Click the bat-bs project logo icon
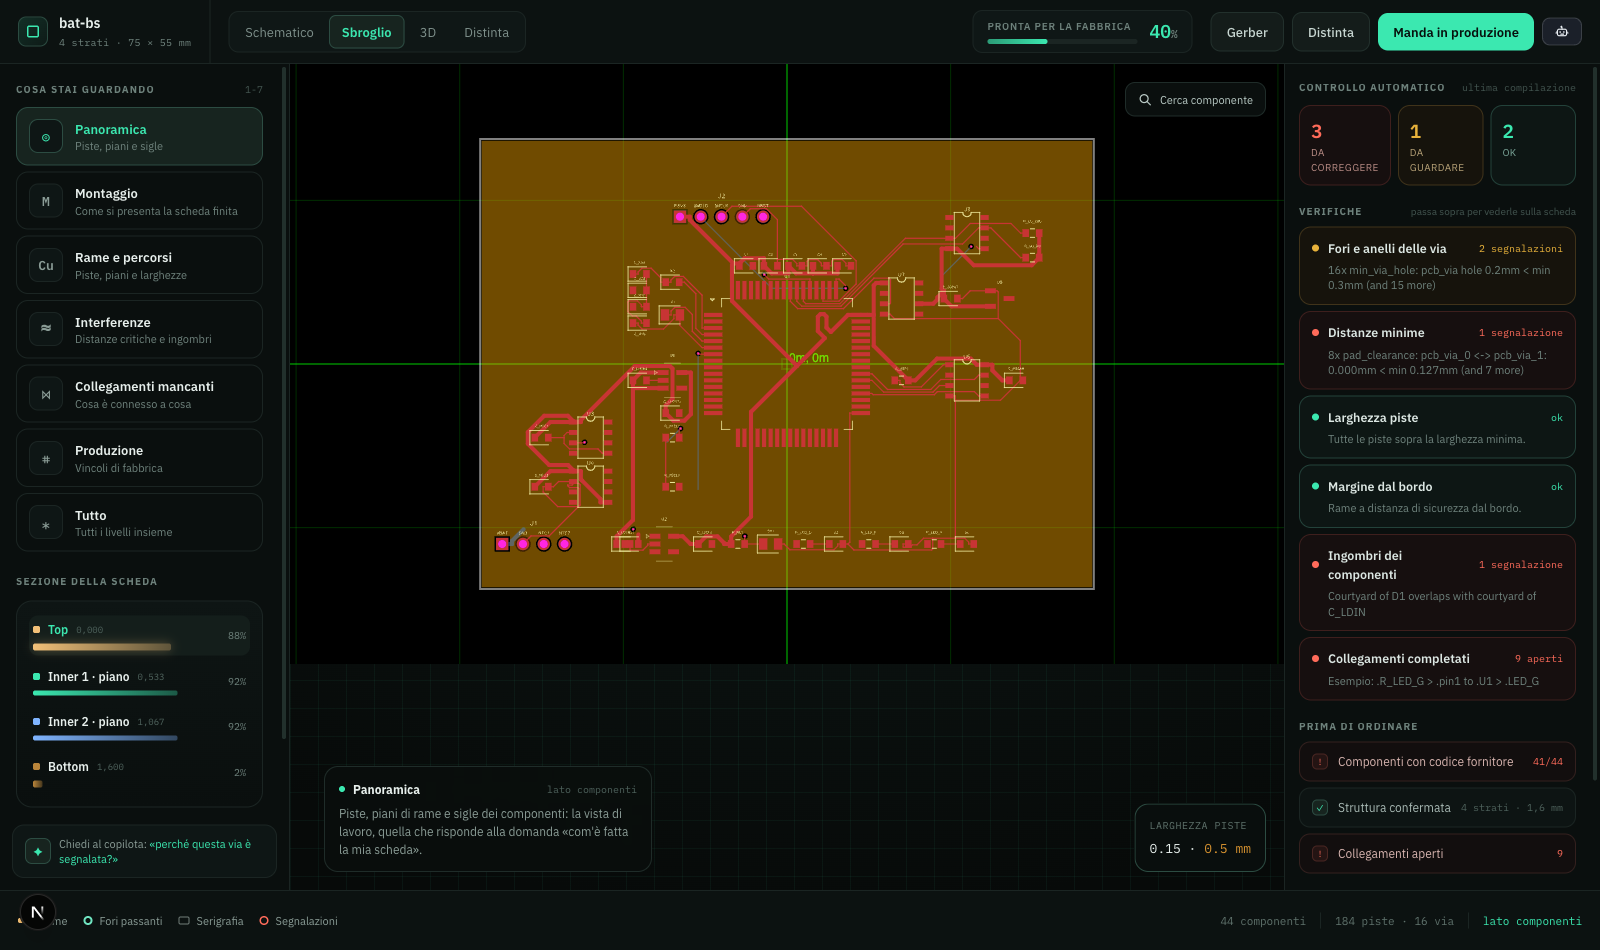Screen dimensions: 1600x950 [33, 32]
